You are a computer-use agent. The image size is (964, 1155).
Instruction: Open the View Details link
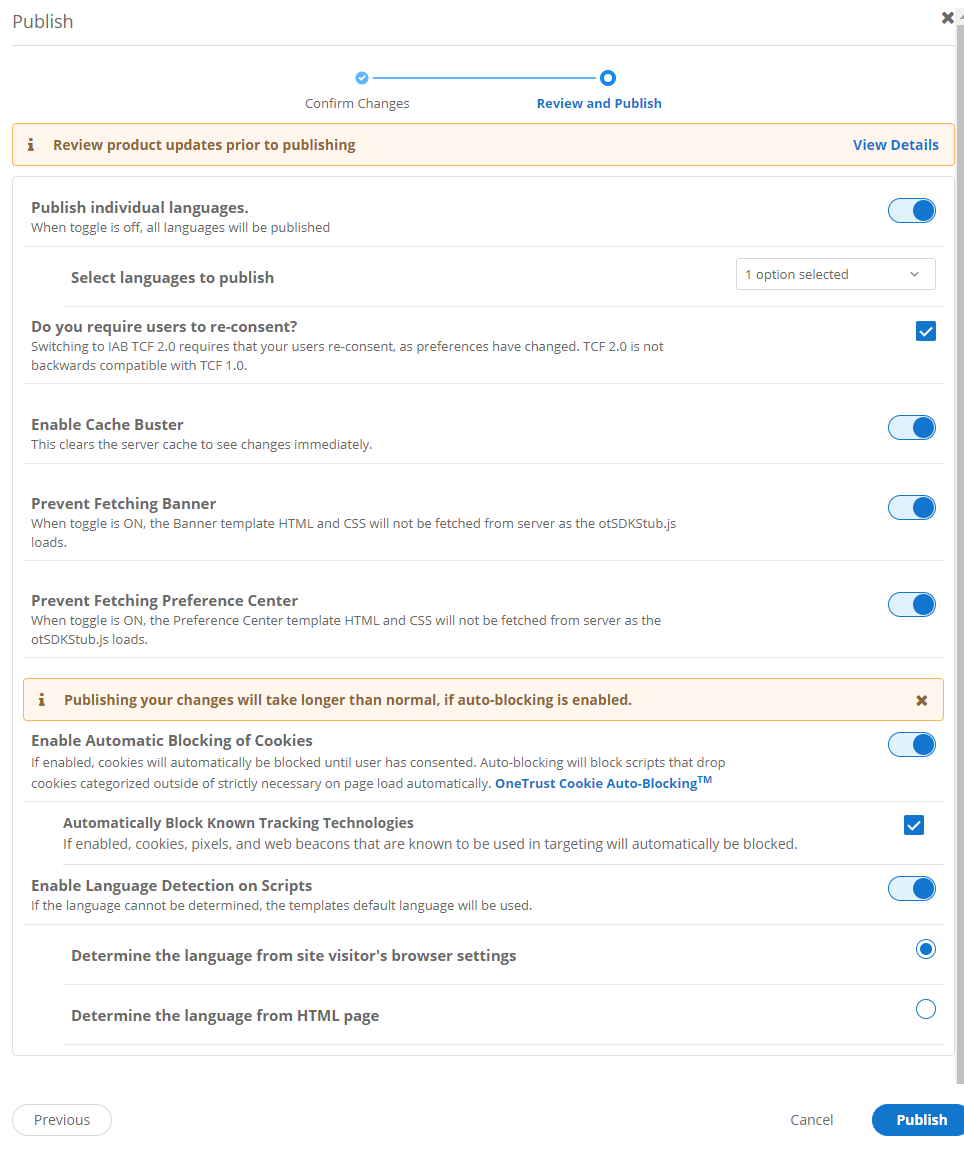(x=895, y=144)
